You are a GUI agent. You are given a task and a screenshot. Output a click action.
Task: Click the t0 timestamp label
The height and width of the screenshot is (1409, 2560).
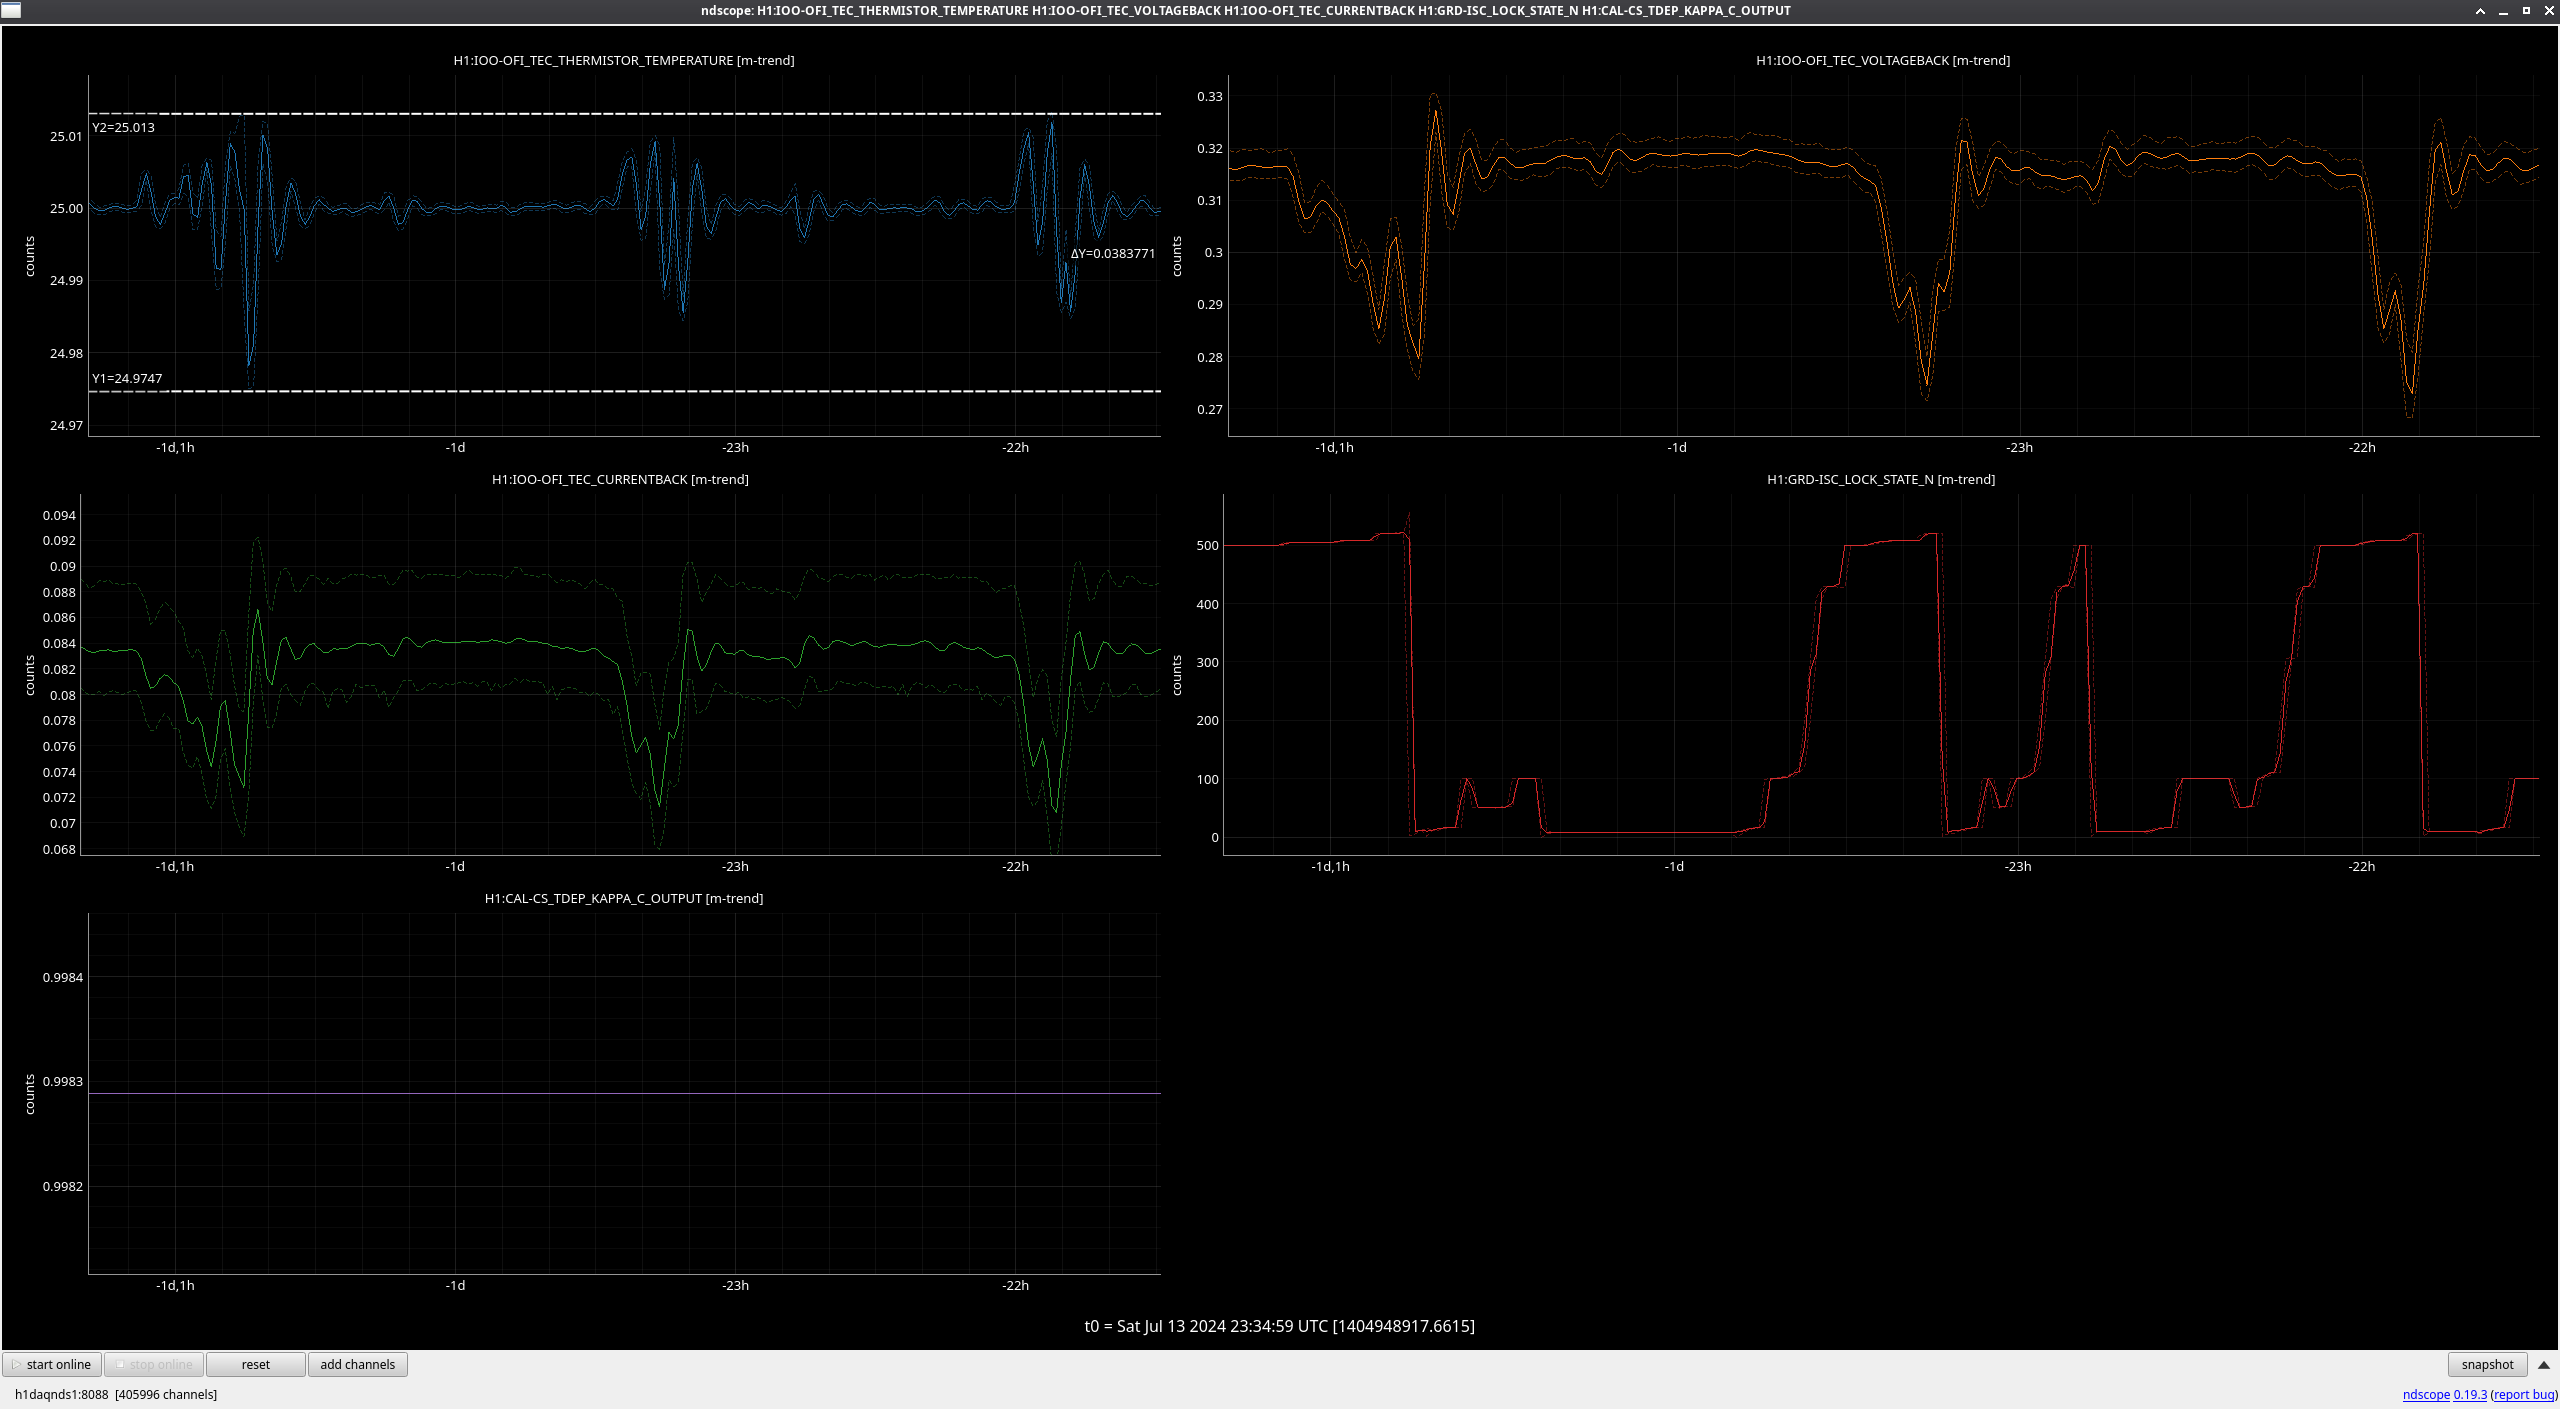point(1280,1326)
